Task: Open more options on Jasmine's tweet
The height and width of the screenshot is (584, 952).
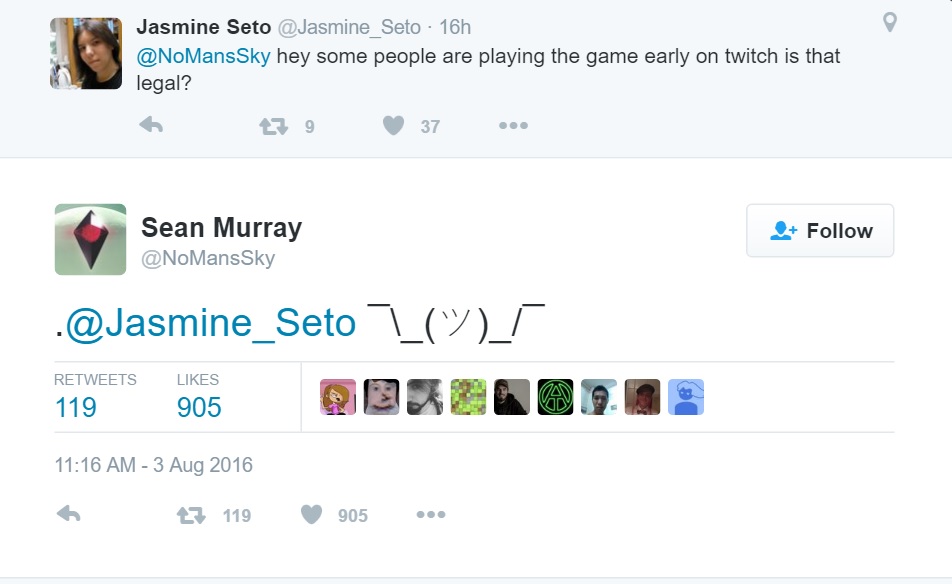Action: pyautogui.click(x=513, y=126)
